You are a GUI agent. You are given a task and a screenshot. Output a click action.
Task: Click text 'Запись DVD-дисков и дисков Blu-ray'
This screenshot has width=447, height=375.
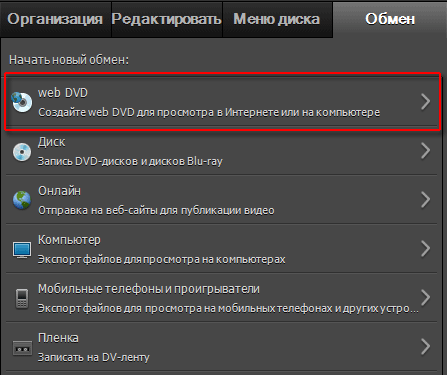(x=130, y=161)
